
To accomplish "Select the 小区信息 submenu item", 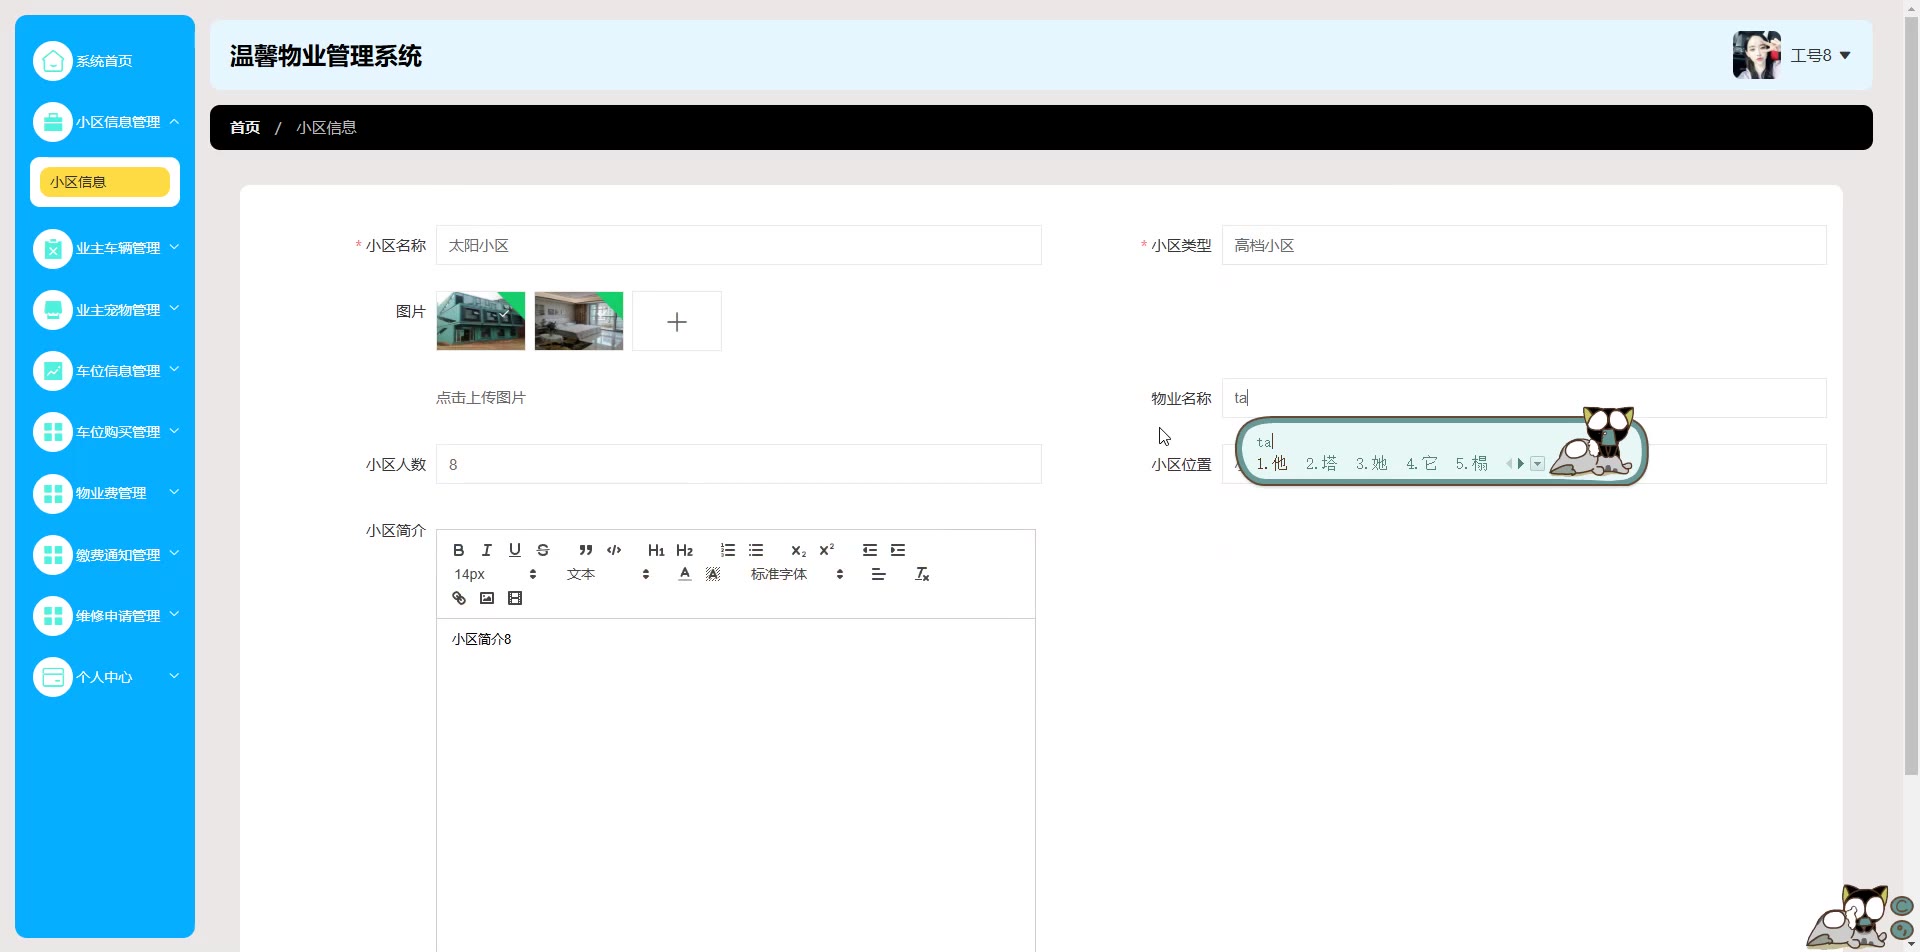I will [105, 182].
